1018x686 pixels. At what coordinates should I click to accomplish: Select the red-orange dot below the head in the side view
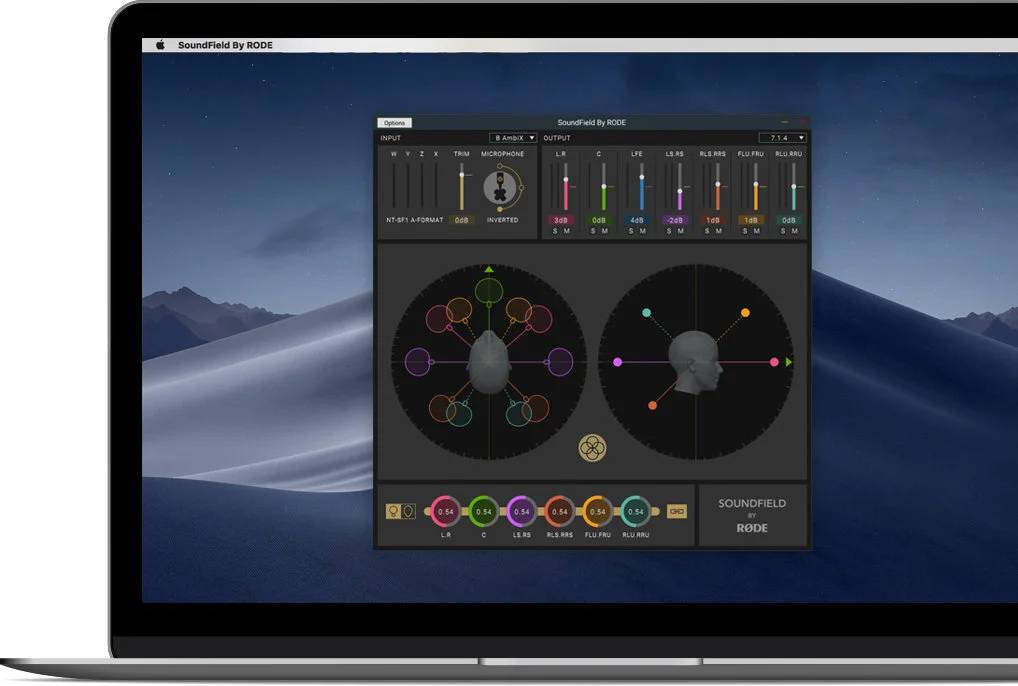652,406
